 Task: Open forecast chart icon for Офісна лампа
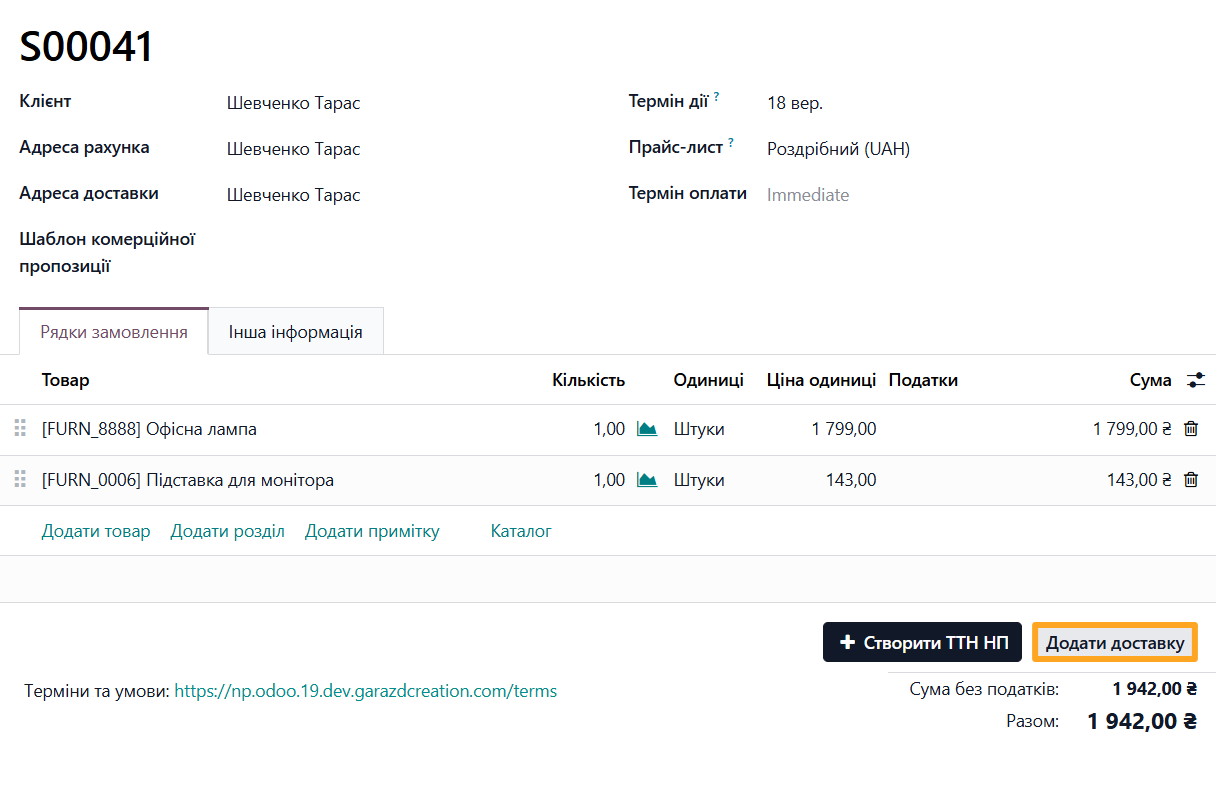(x=647, y=429)
